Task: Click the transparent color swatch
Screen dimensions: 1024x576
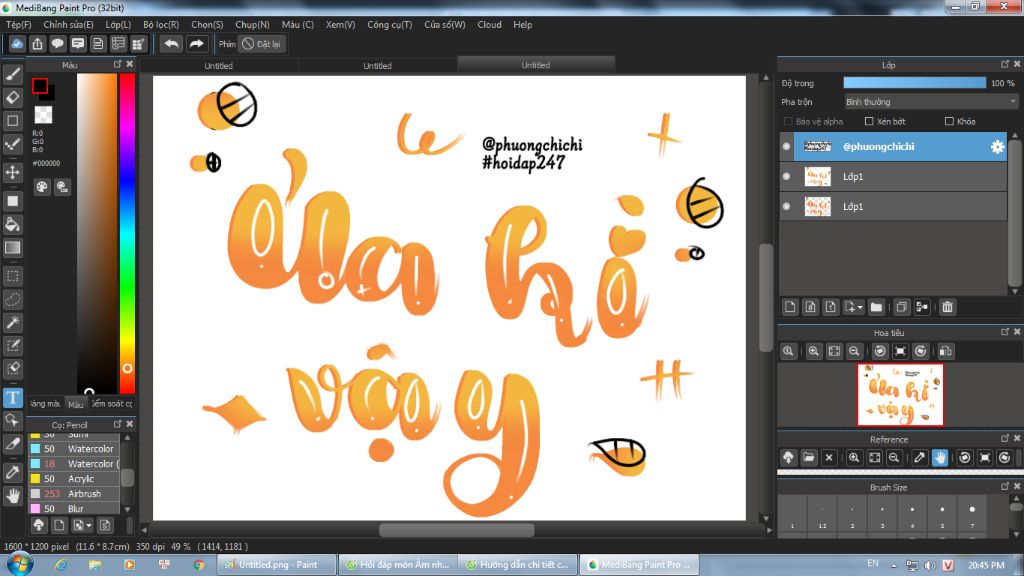Action: click(43, 115)
